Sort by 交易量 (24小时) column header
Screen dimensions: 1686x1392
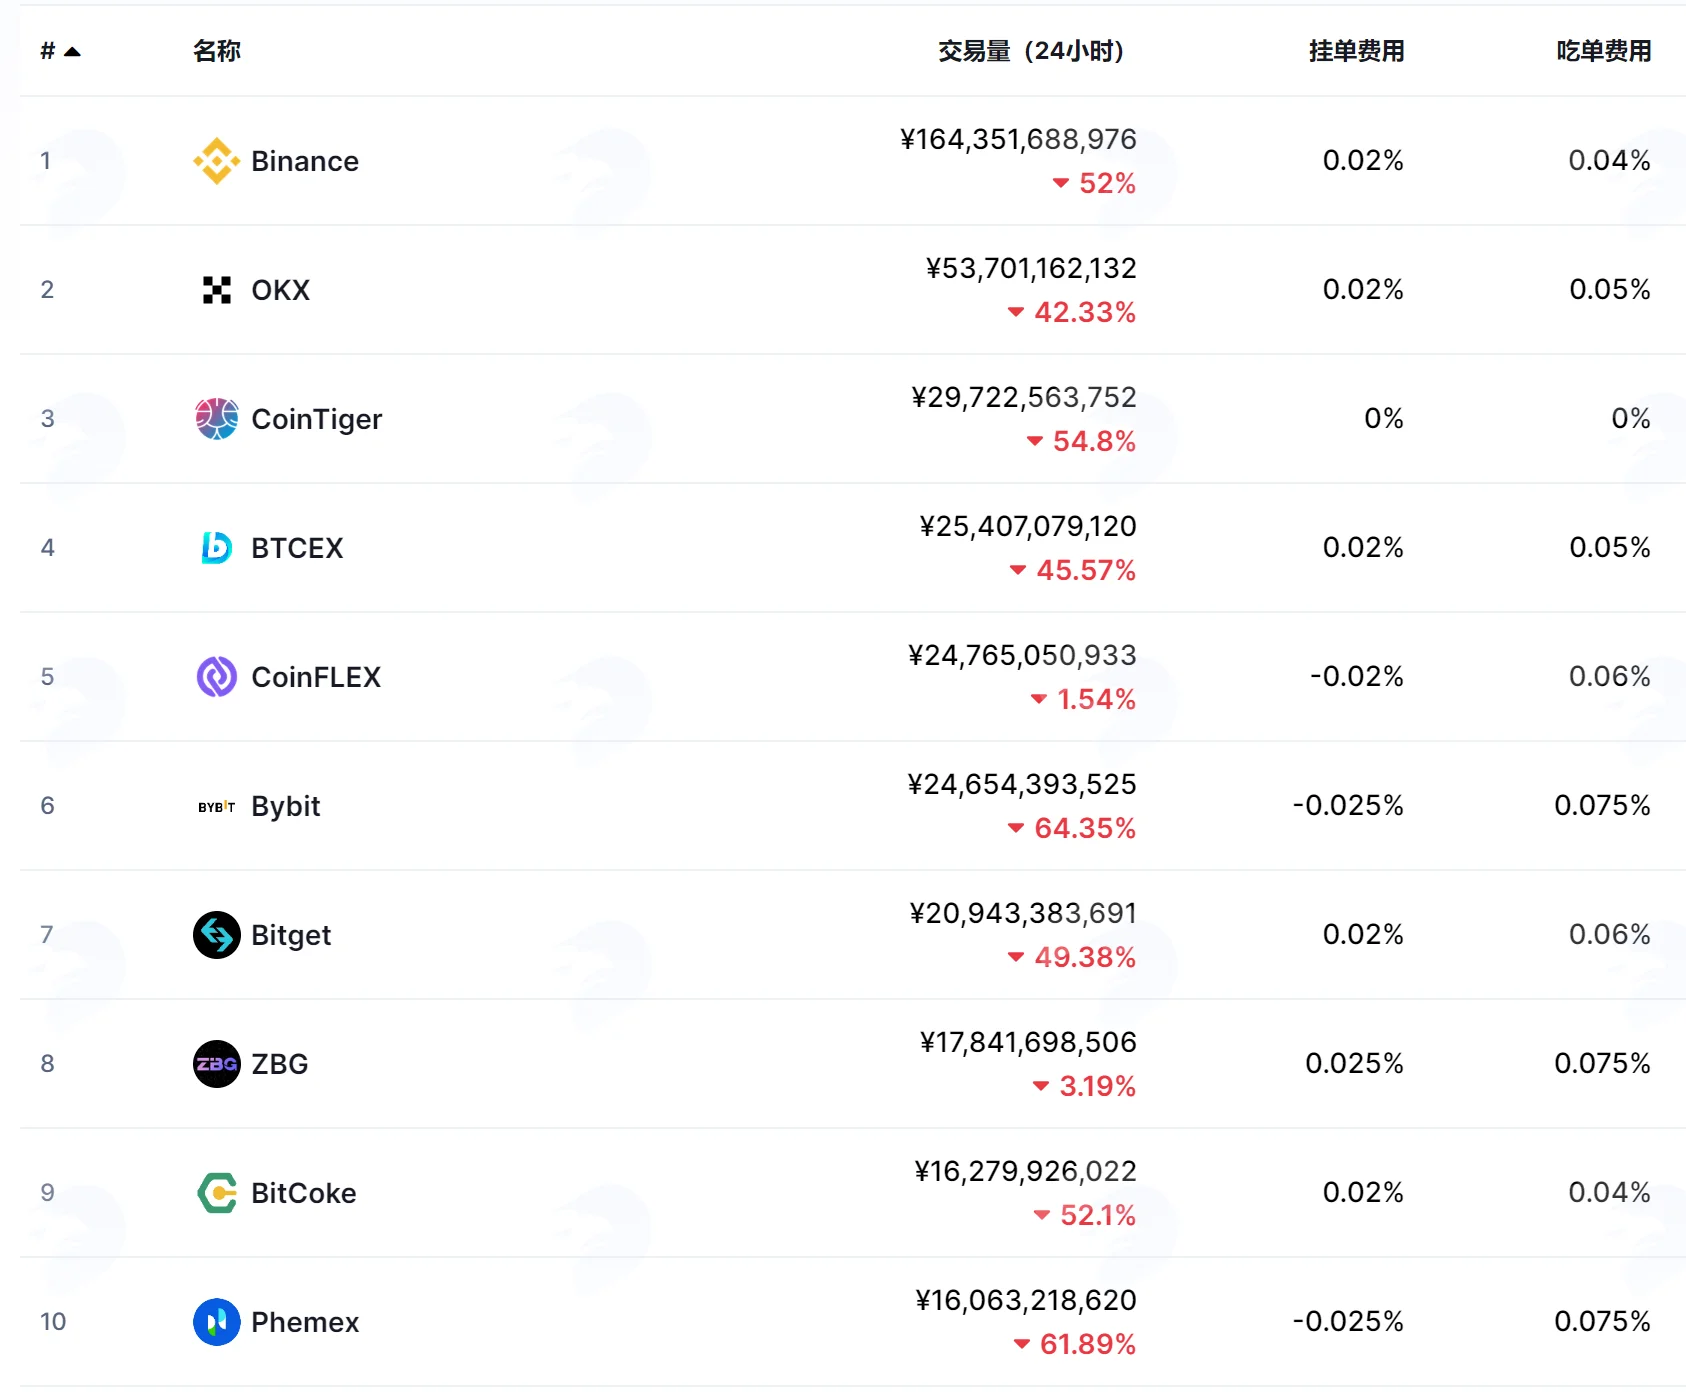pos(1030,51)
